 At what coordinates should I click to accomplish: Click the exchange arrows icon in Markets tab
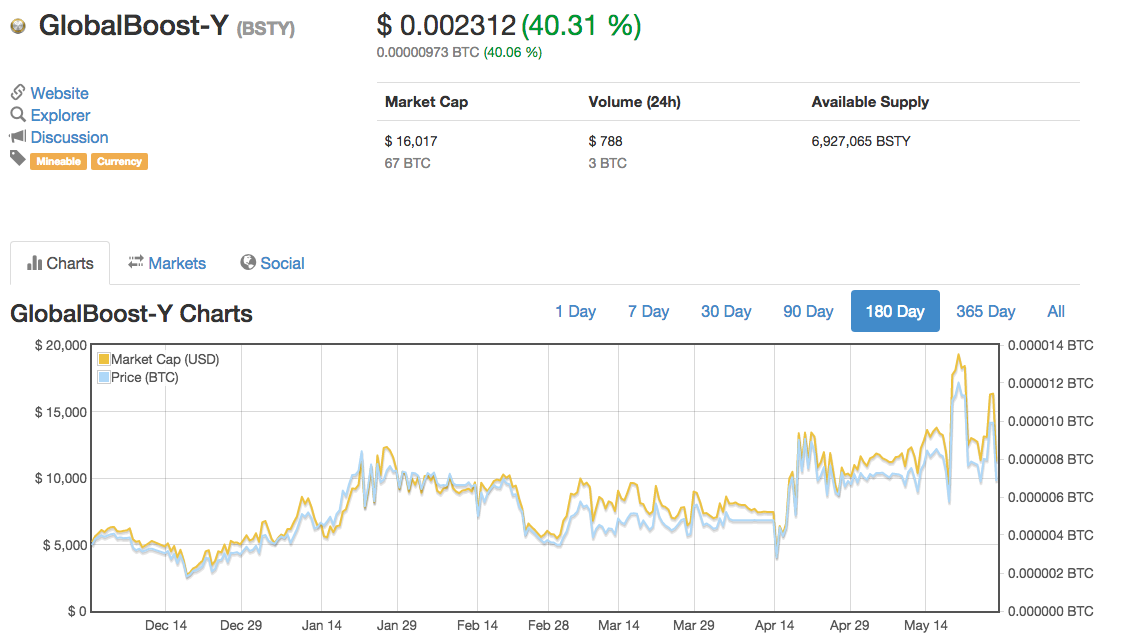point(135,262)
